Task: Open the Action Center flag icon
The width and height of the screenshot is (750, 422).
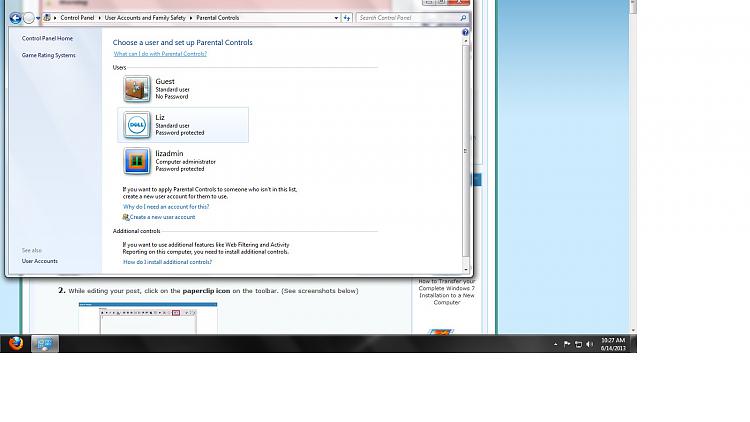Action: [x=567, y=344]
